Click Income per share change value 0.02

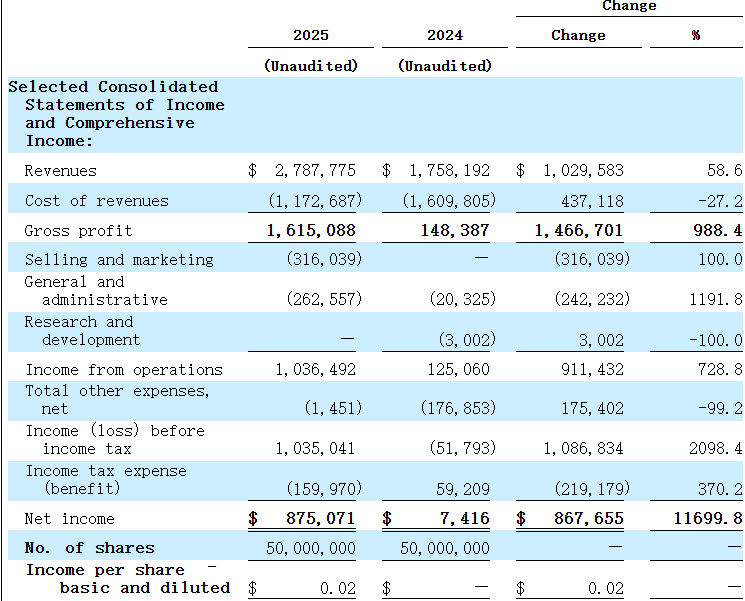[606, 588]
